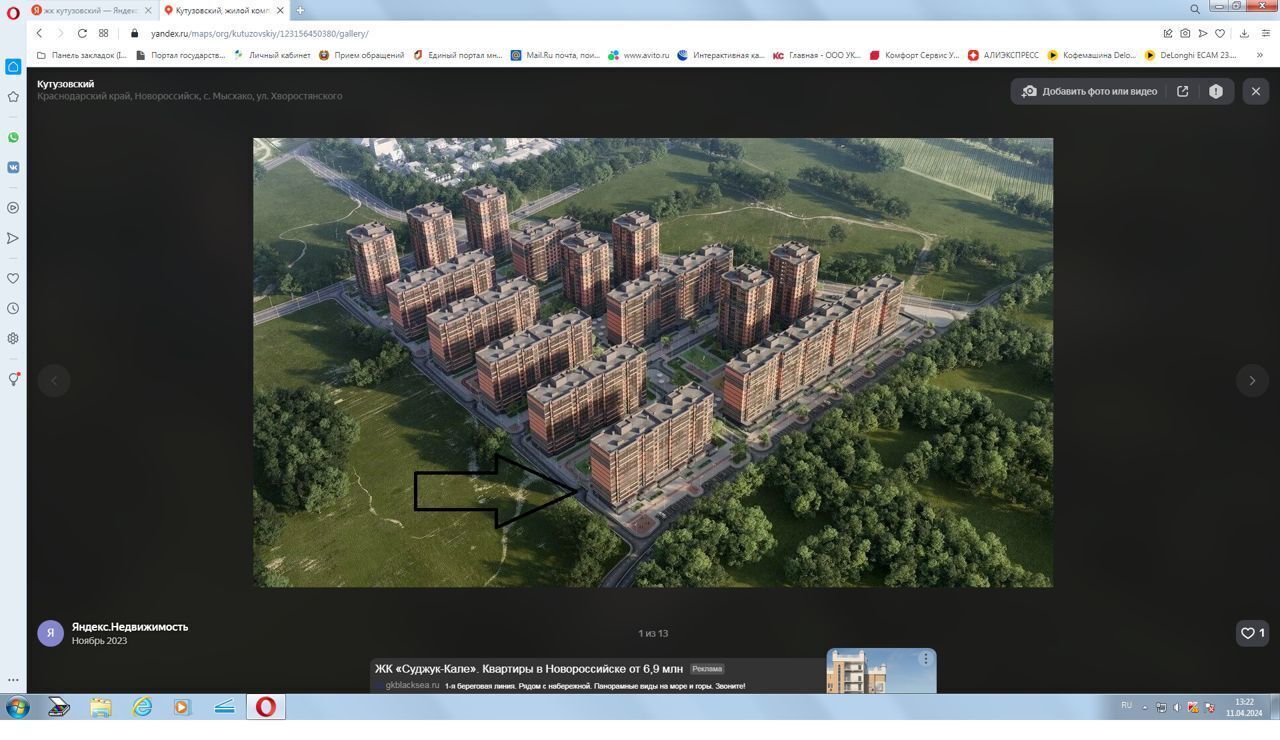This screenshot has width=1280, height=740.
Task: Open the 'Комфорт Сервис У...' bookmark
Action: (x=914, y=55)
